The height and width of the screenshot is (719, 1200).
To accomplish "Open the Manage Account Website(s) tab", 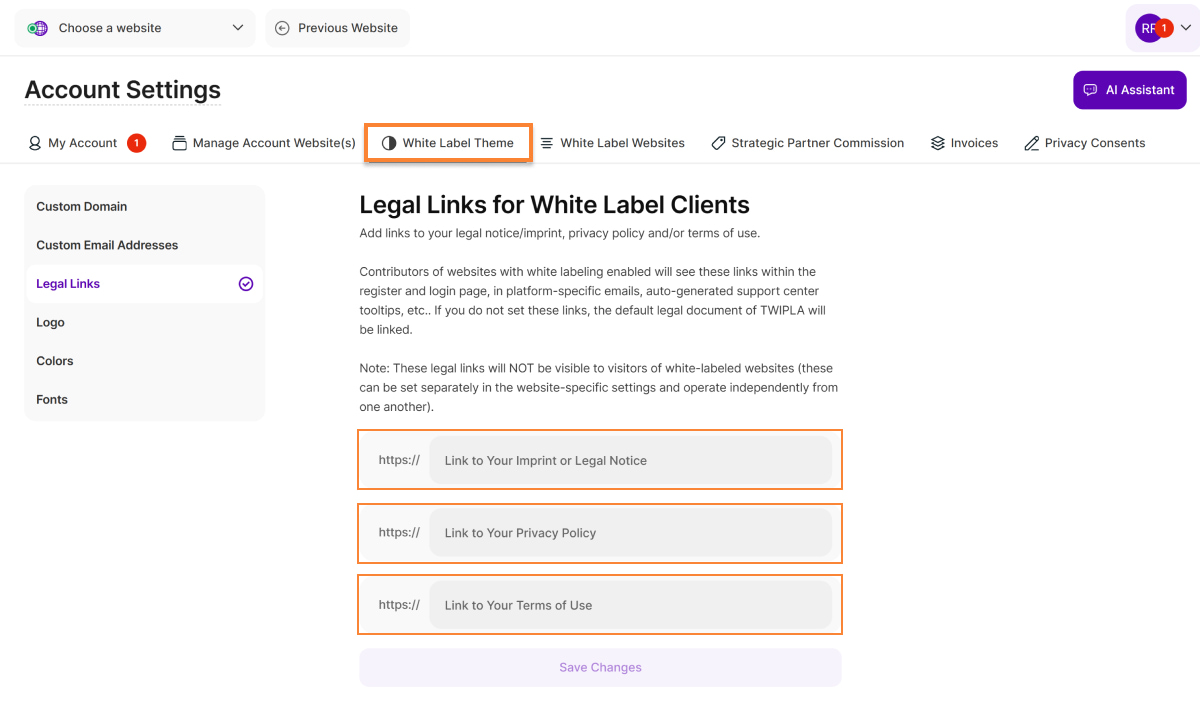I will point(264,143).
